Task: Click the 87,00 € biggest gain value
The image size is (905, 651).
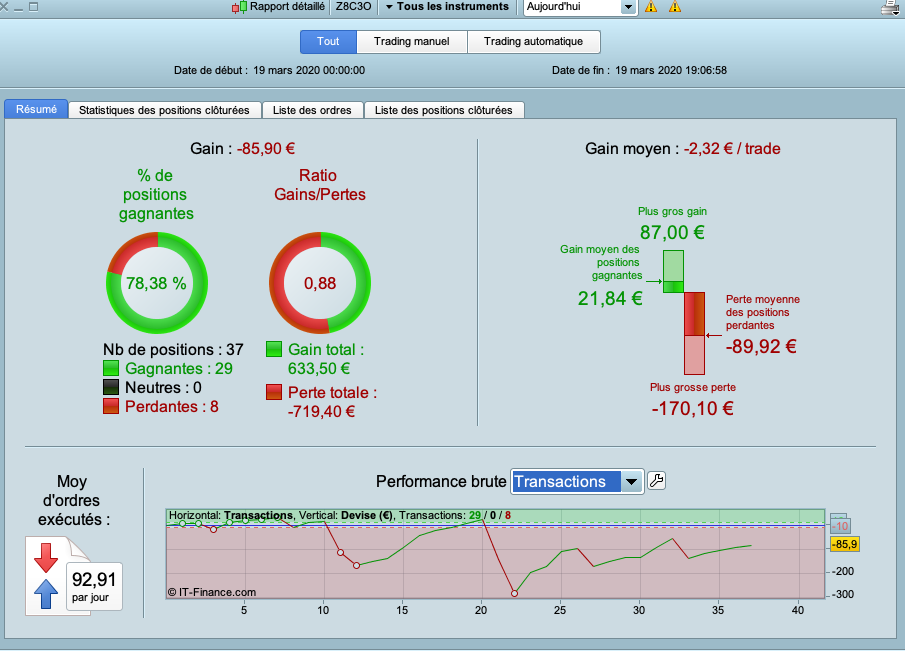Action: (672, 233)
